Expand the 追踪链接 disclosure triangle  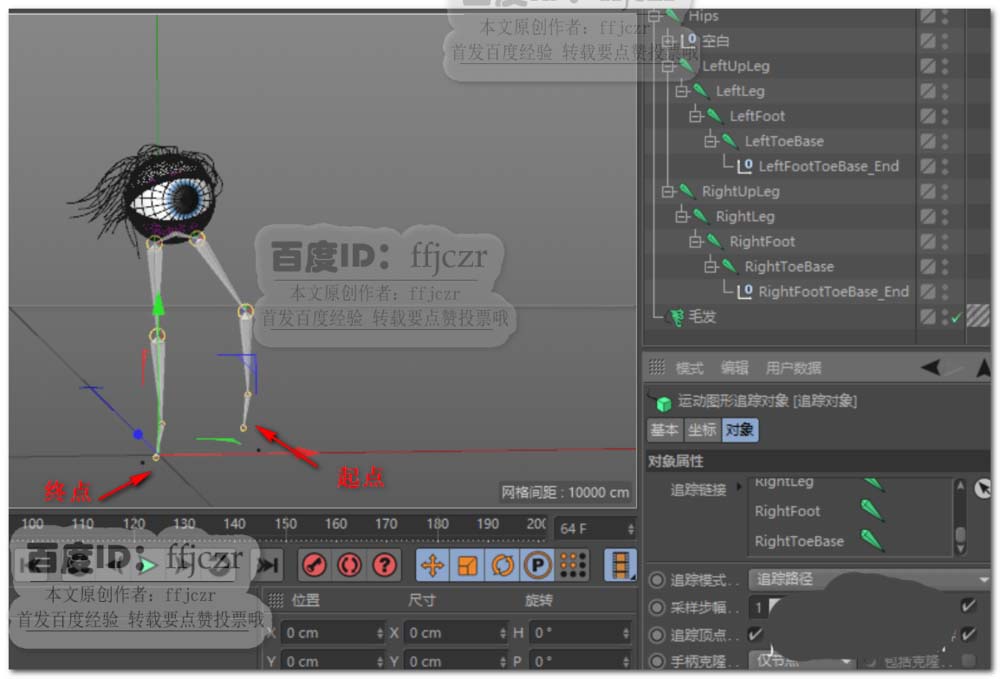[x=739, y=487]
